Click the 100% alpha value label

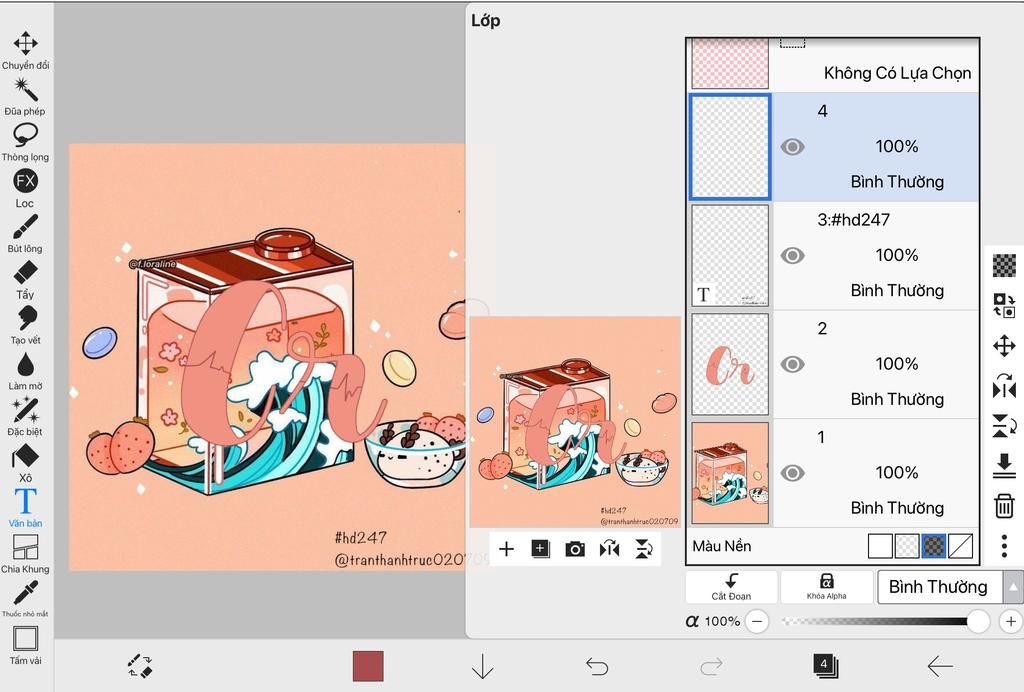click(722, 621)
